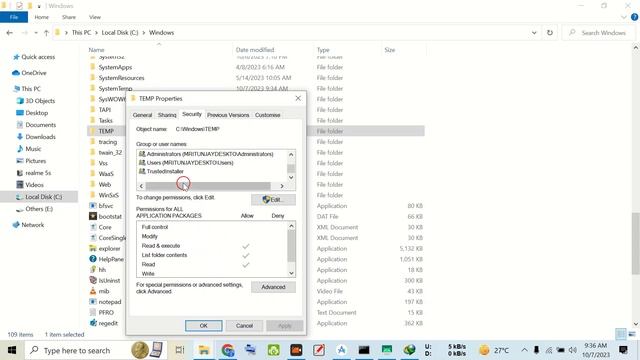The width and height of the screenshot is (640, 360).
Task: Click This PC in the address path
Action: (81, 33)
